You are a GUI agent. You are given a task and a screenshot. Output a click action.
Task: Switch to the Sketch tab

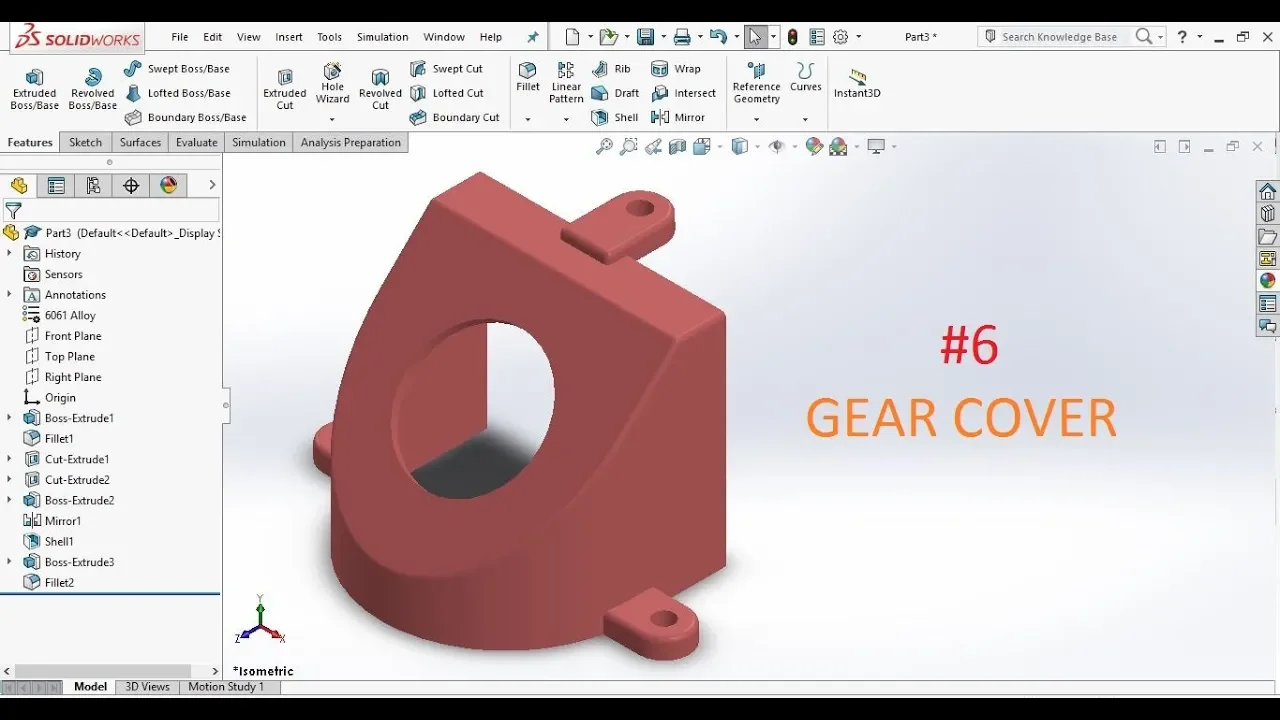click(85, 142)
